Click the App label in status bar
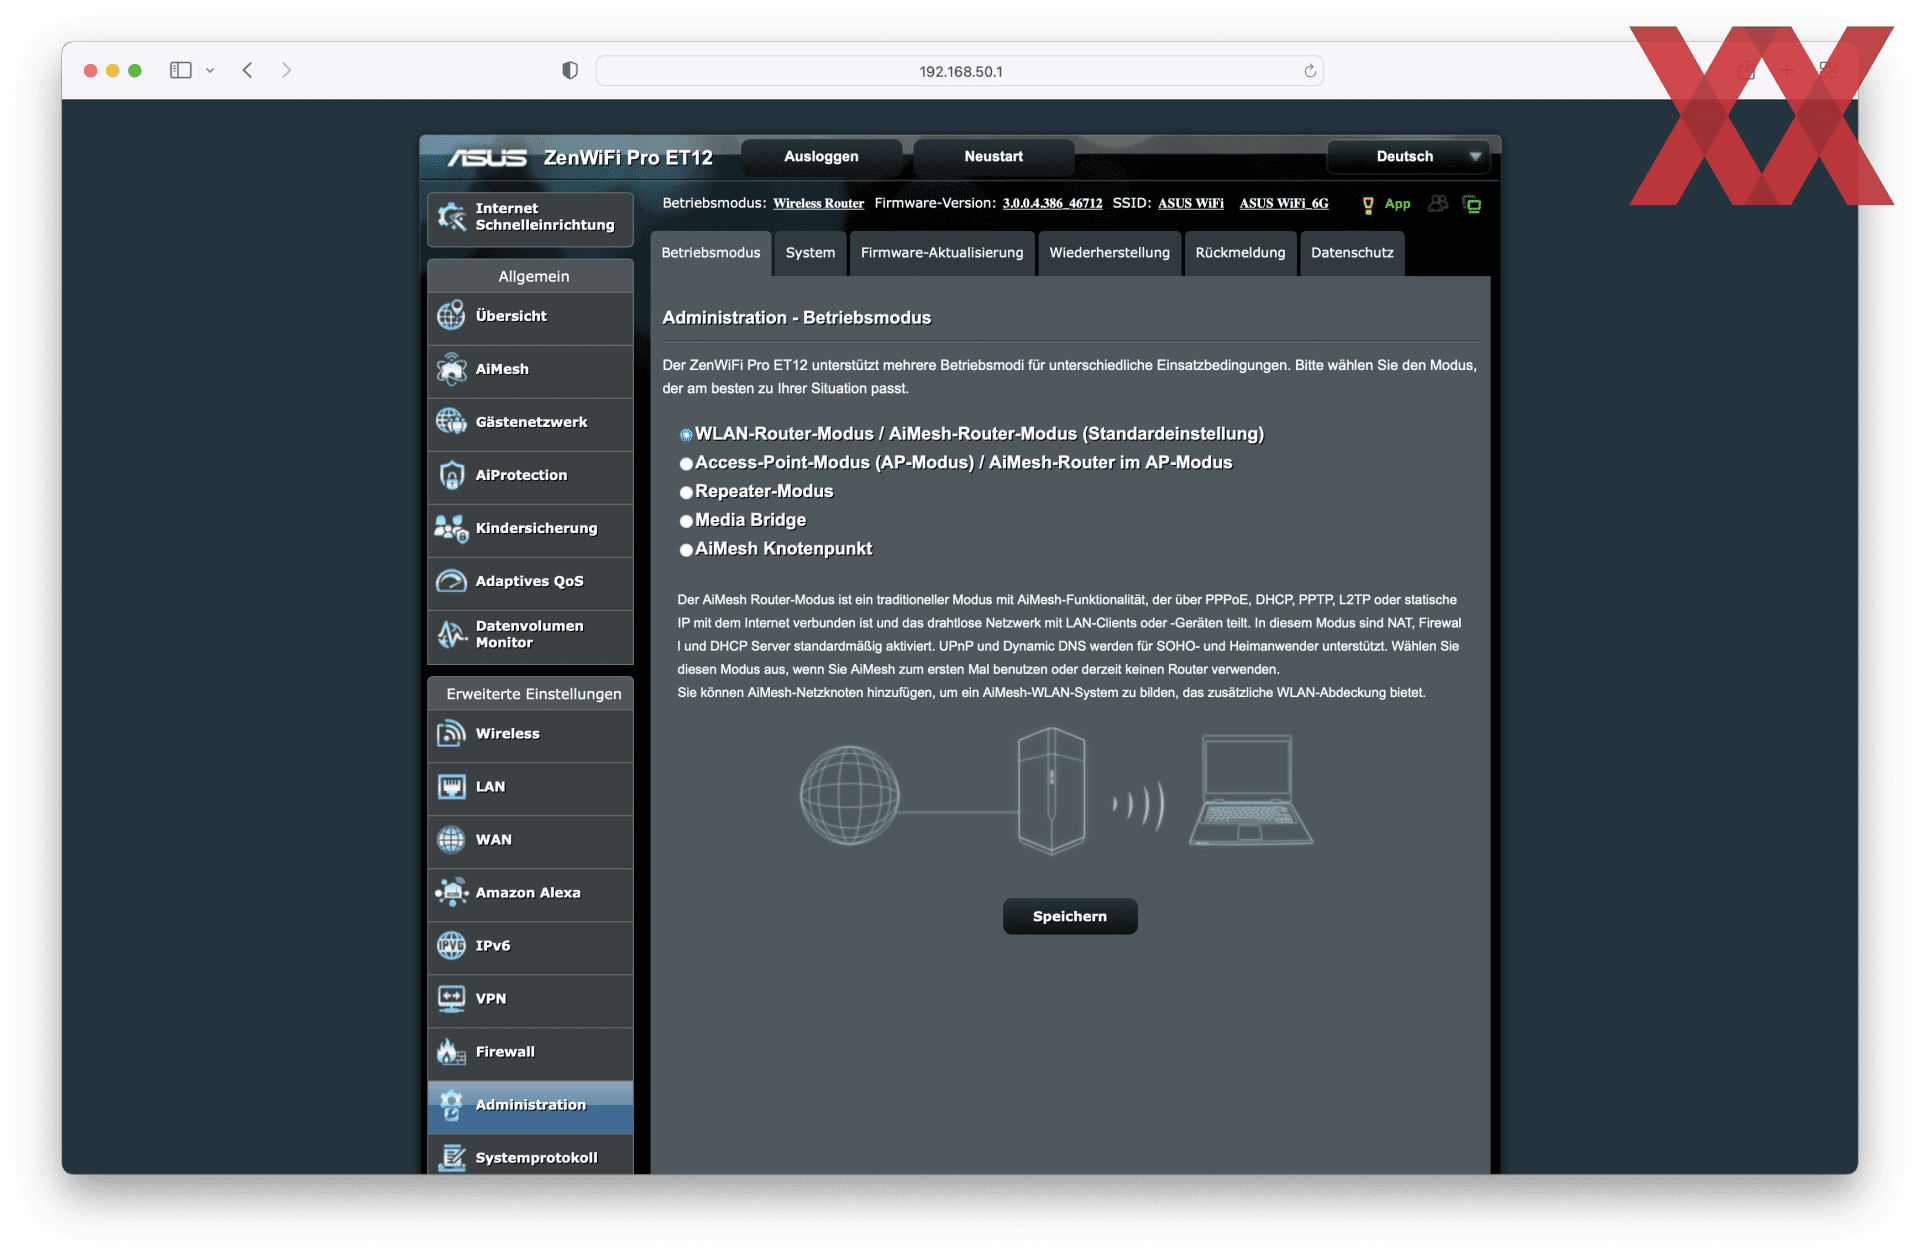The height and width of the screenshot is (1256, 1920). coord(1397,204)
